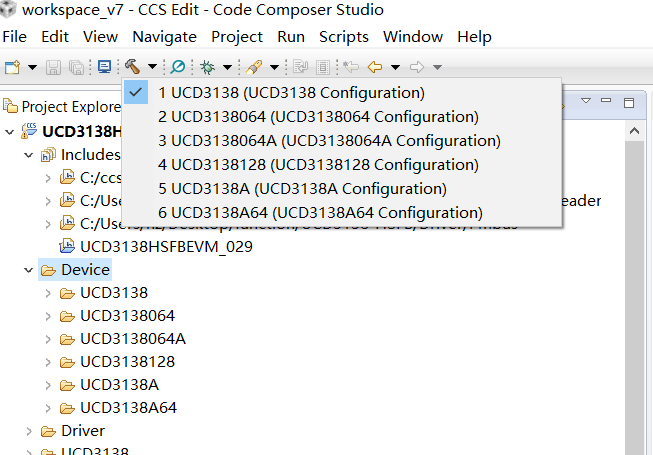Click the Debug bug icon

[208, 67]
